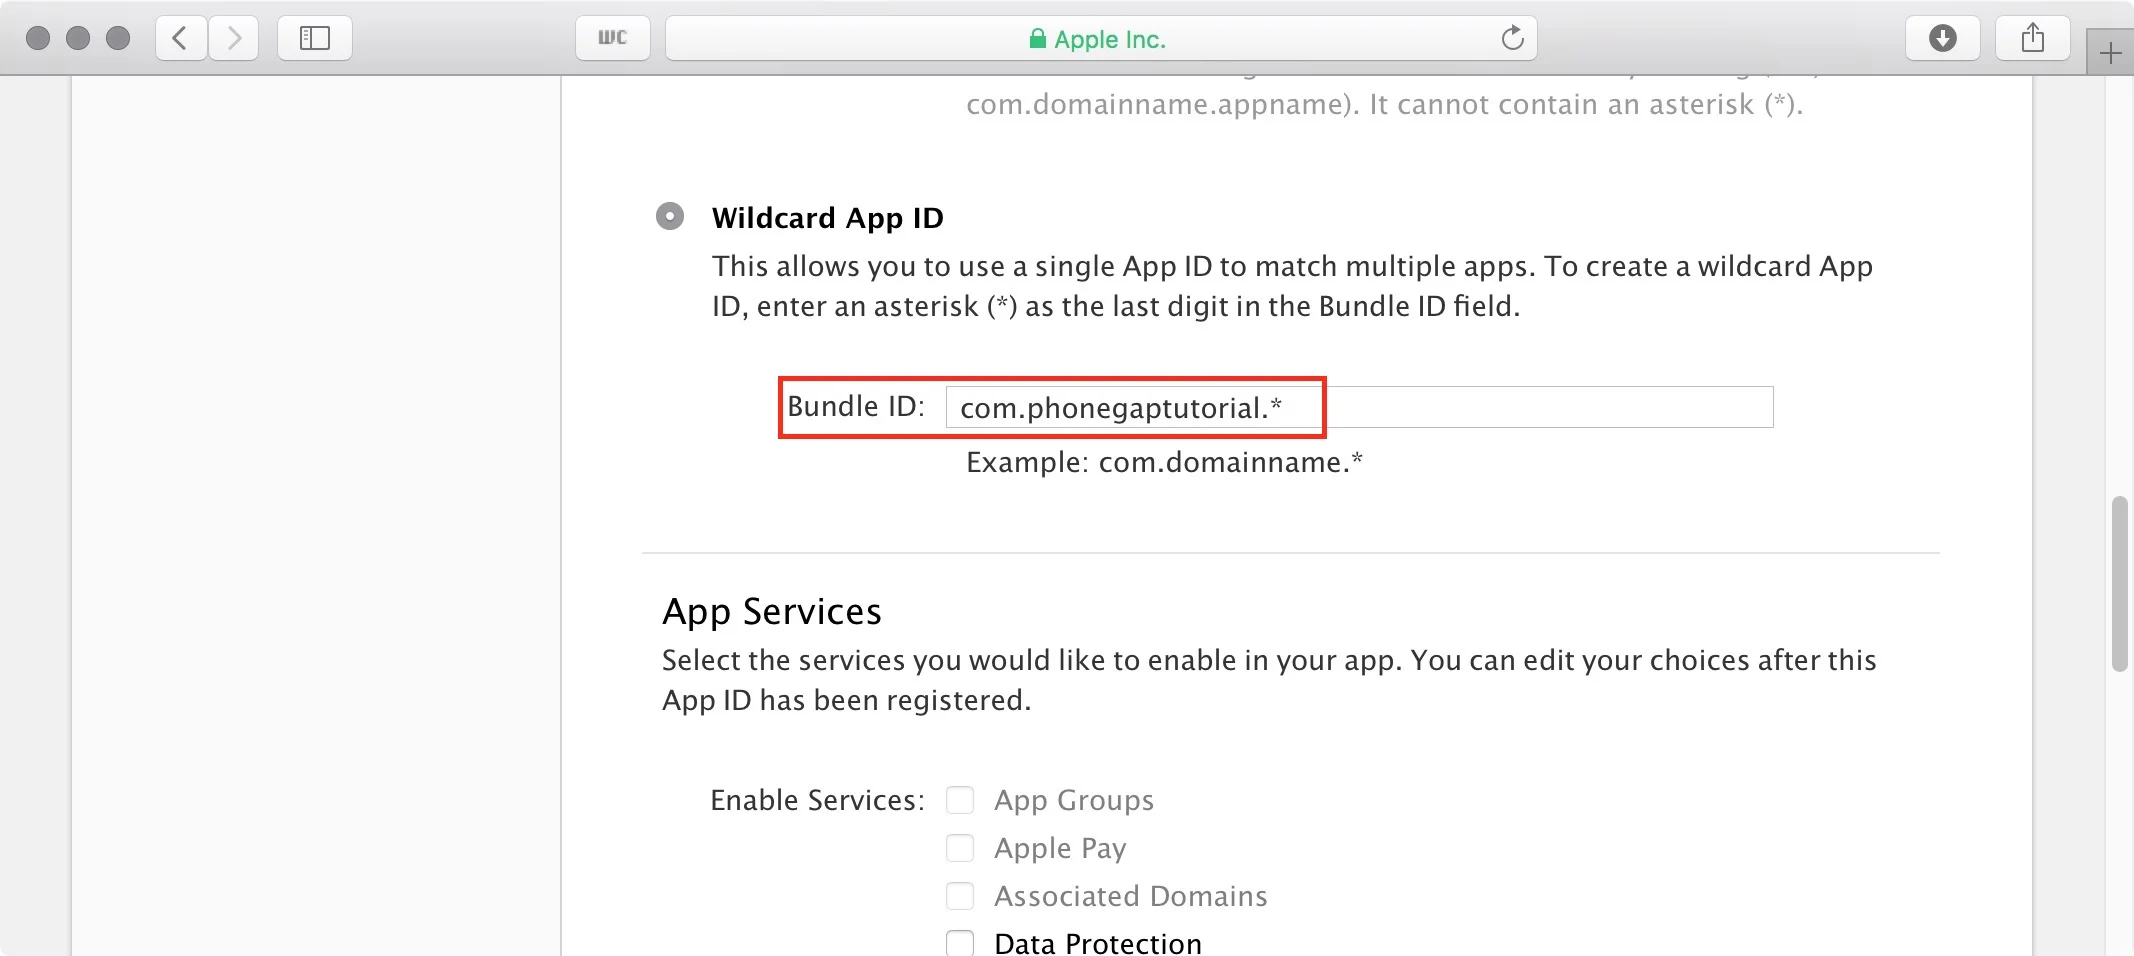2134x956 pixels.
Task: Enable the Apple Pay checkbox
Action: tap(960, 848)
